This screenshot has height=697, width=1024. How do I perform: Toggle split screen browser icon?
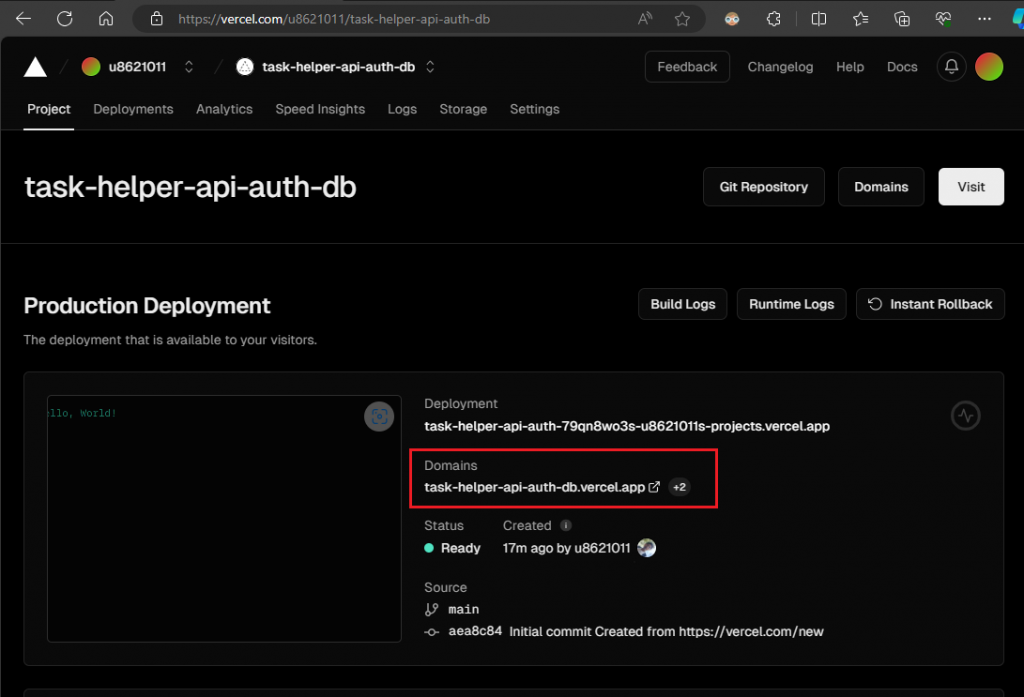pyautogui.click(x=818, y=19)
